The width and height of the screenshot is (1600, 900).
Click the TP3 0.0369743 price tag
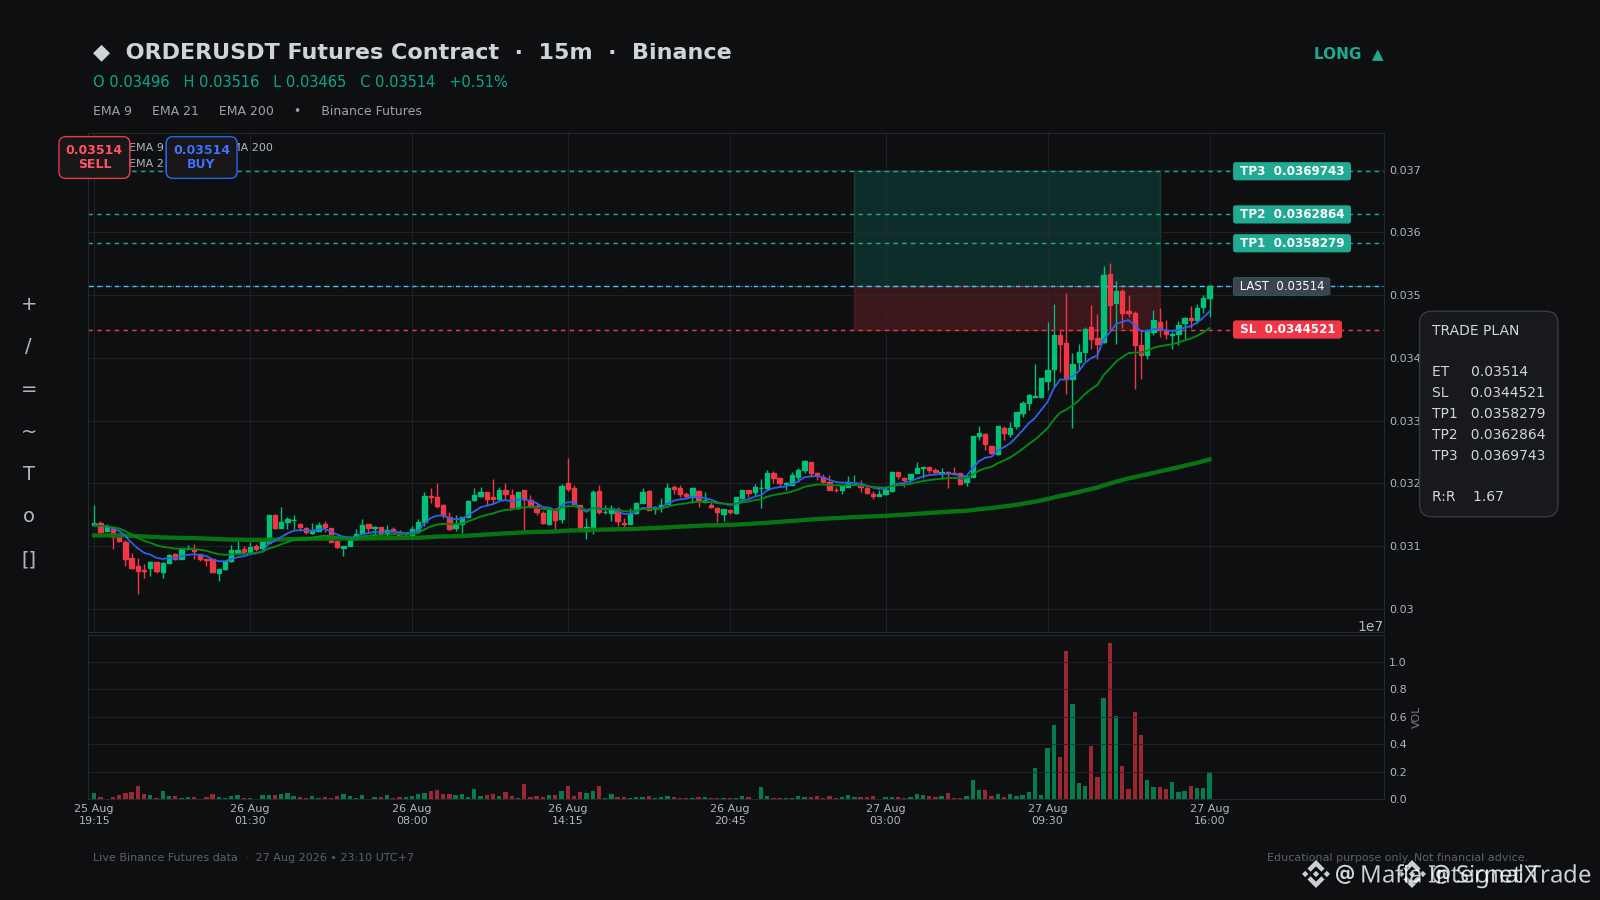[1292, 171]
